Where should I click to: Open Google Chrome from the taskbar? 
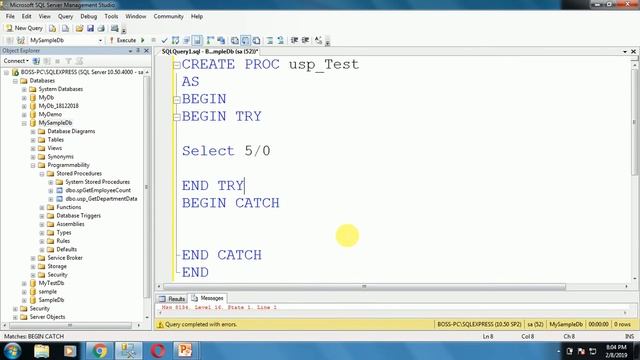pyautogui.click(x=99, y=351)
